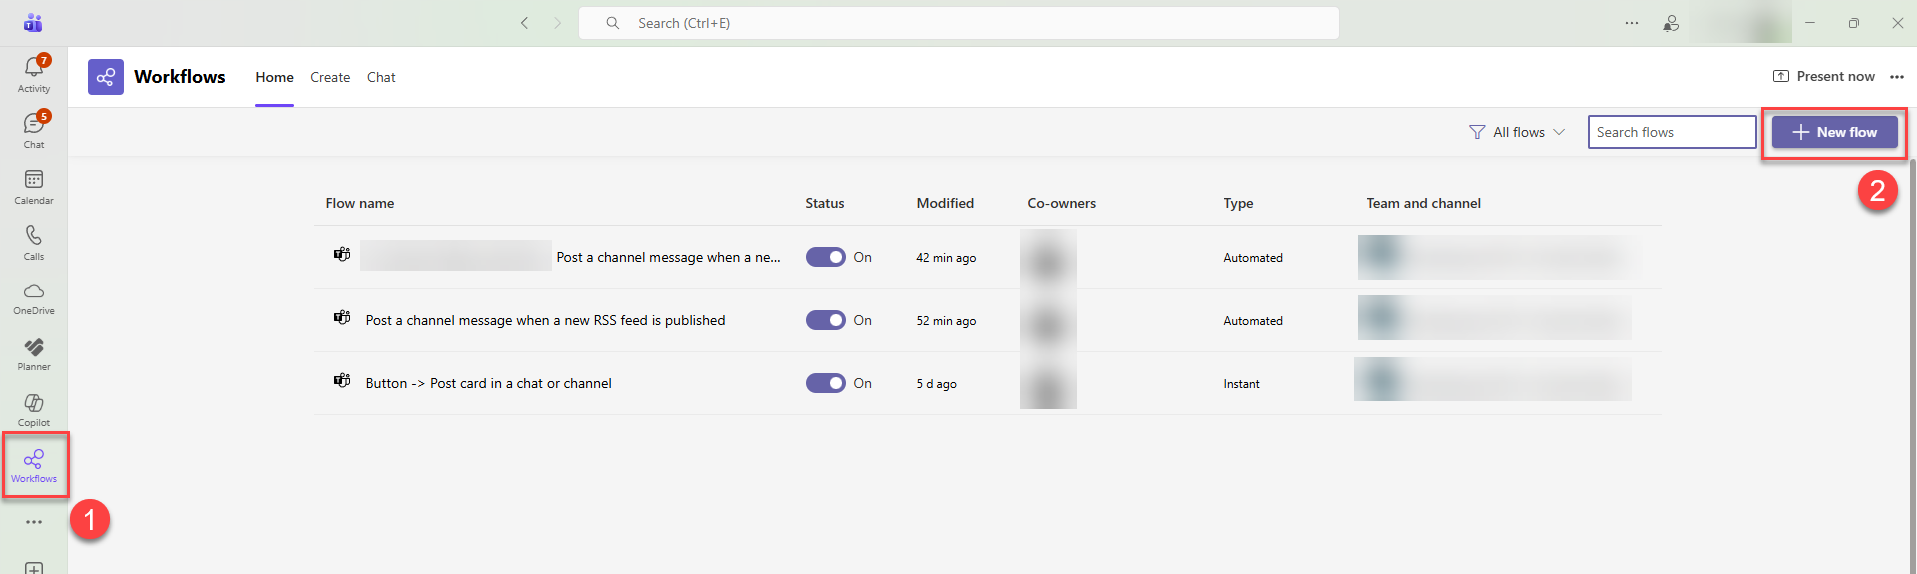1917x574 pixels.
Task: Toggle off the Button post card flow
Action: [x=825, y=383]
